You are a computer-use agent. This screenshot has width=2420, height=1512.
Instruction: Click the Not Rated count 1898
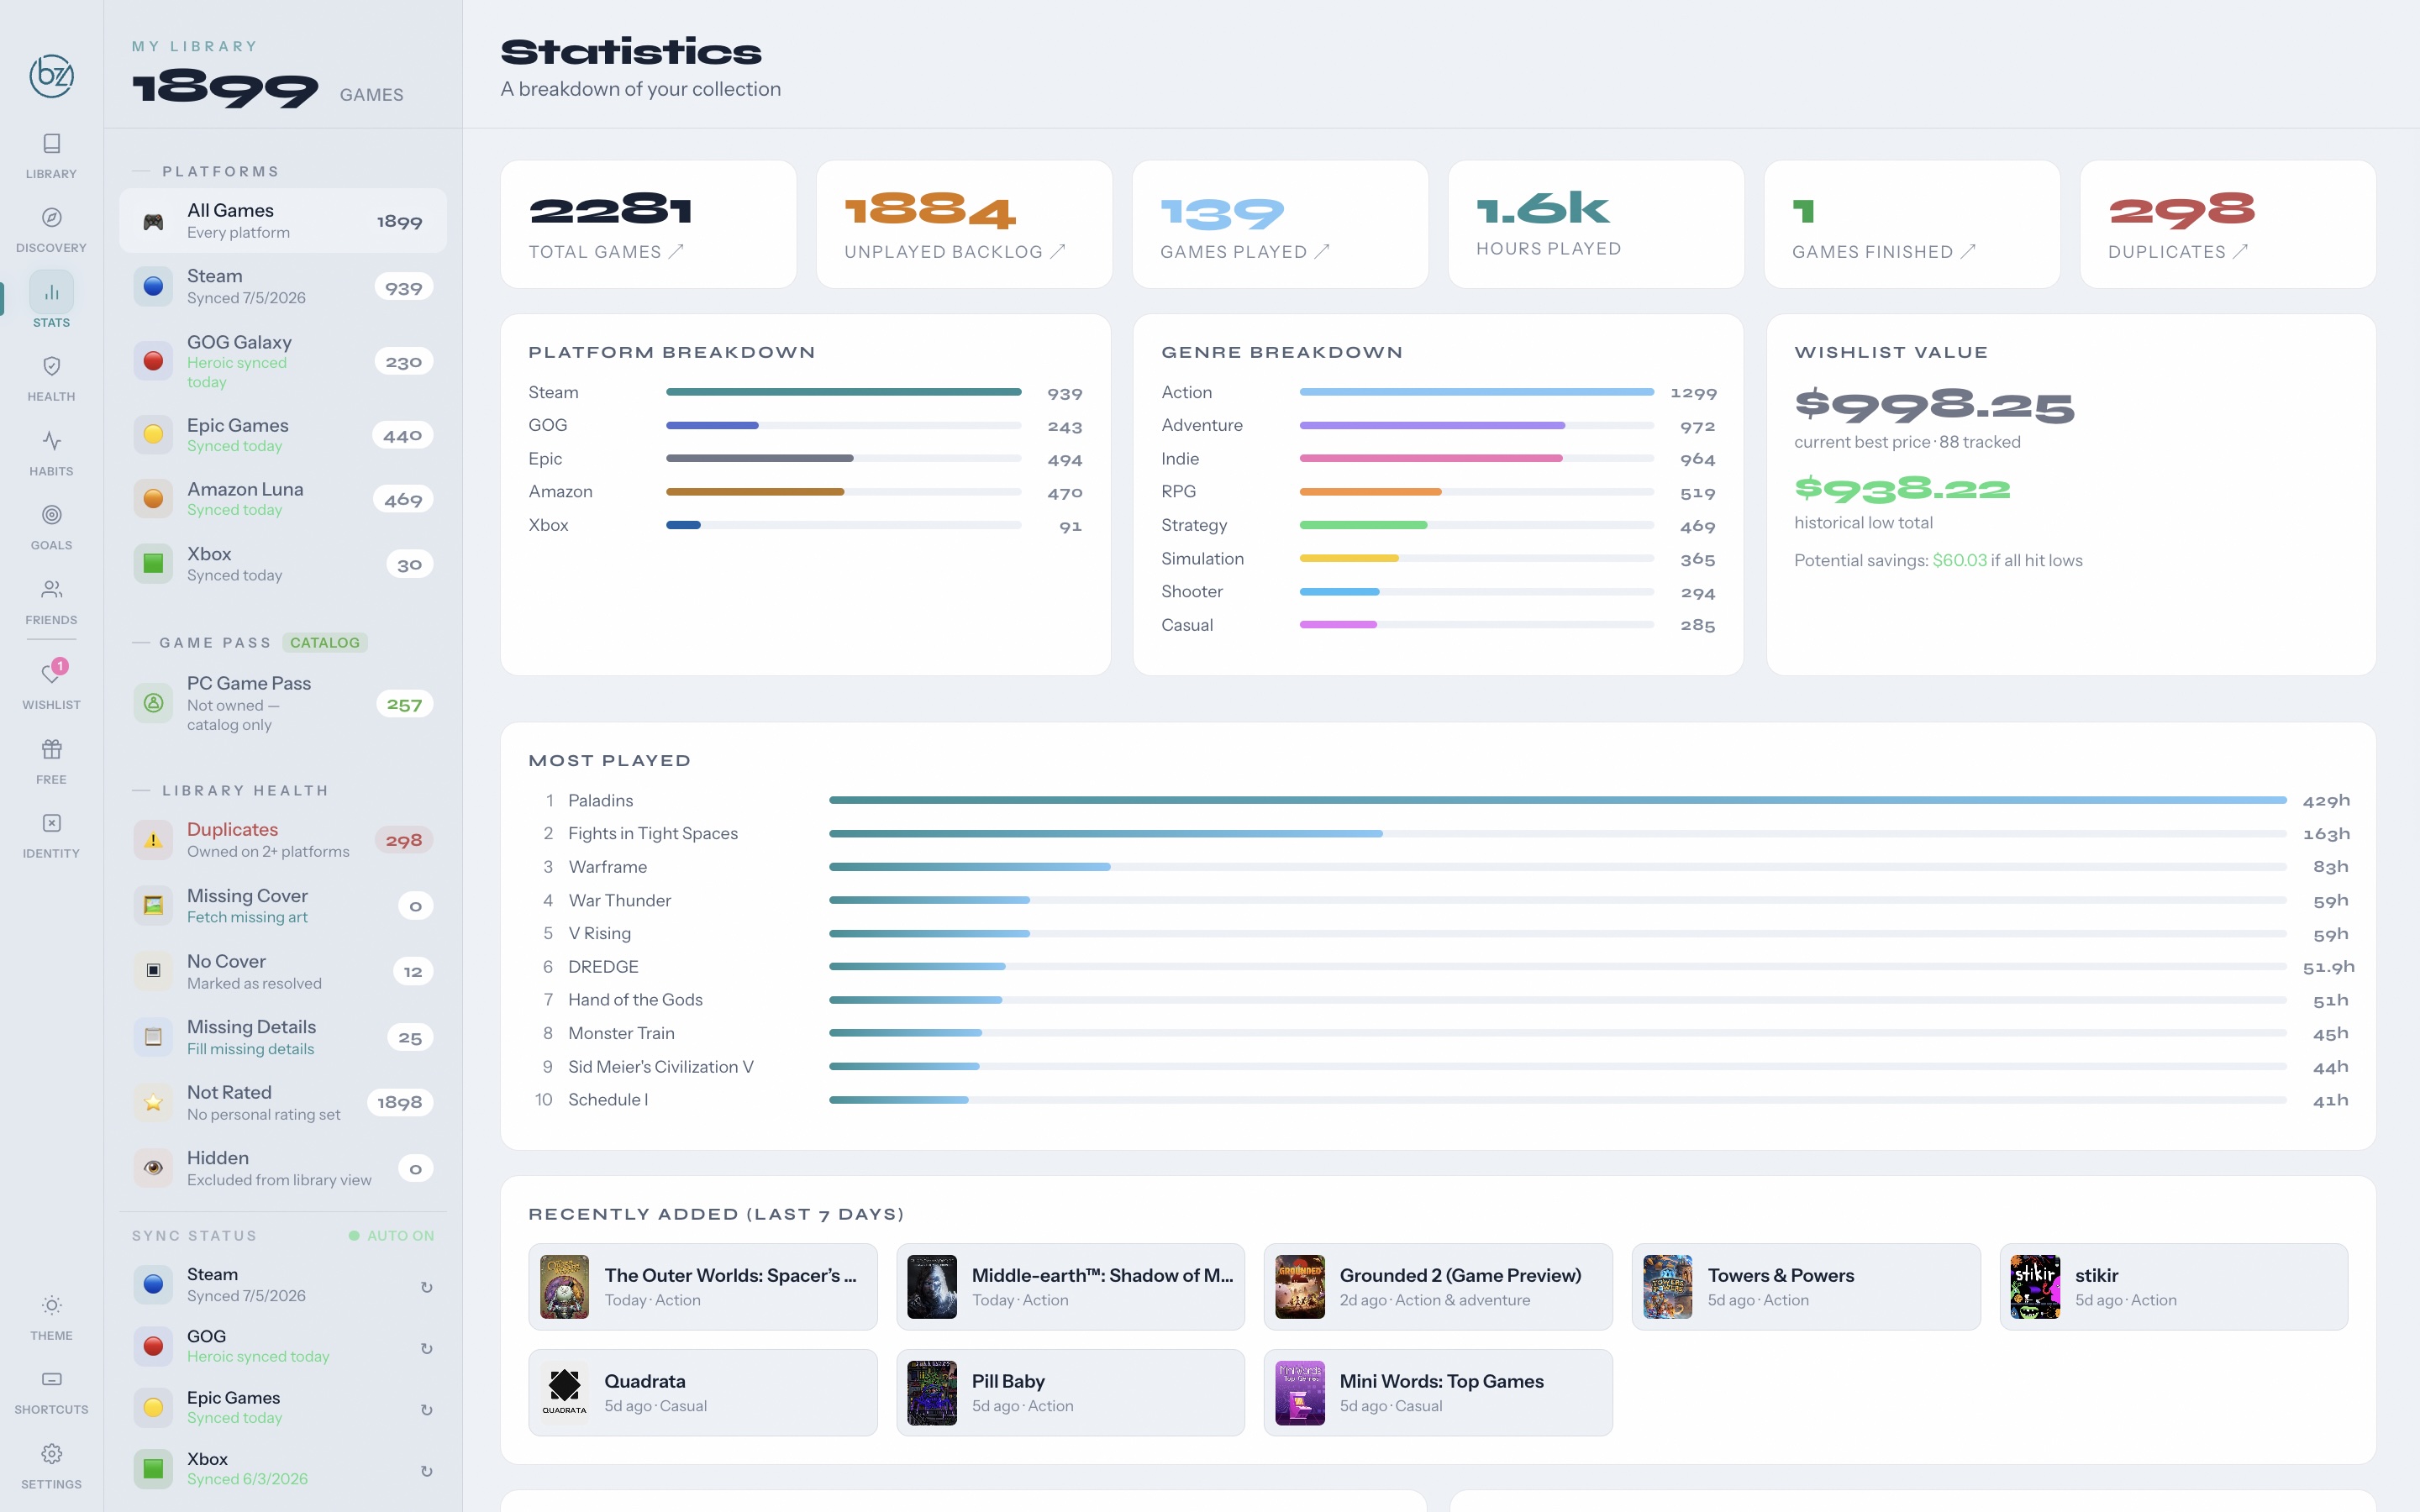(x=400, y=1102)
